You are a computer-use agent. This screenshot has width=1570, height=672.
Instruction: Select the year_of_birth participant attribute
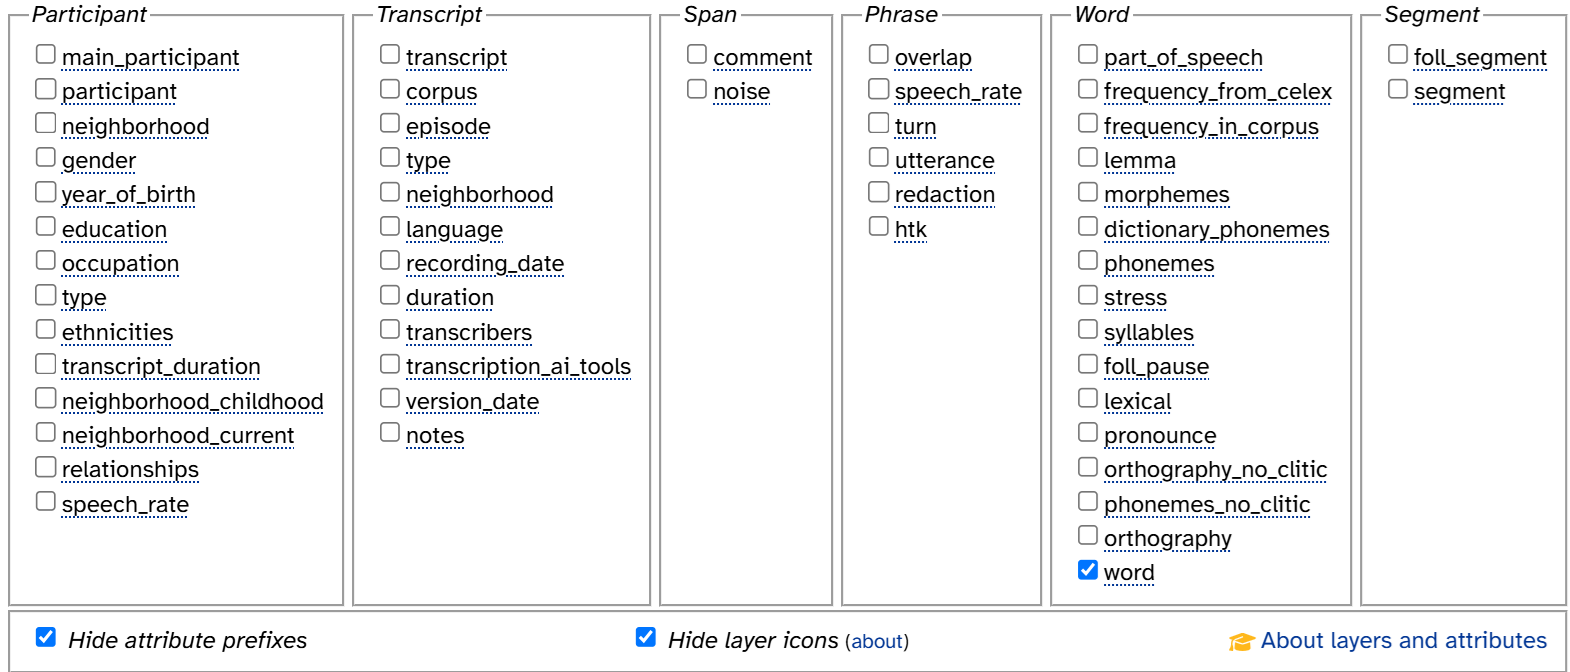point(46,191)
